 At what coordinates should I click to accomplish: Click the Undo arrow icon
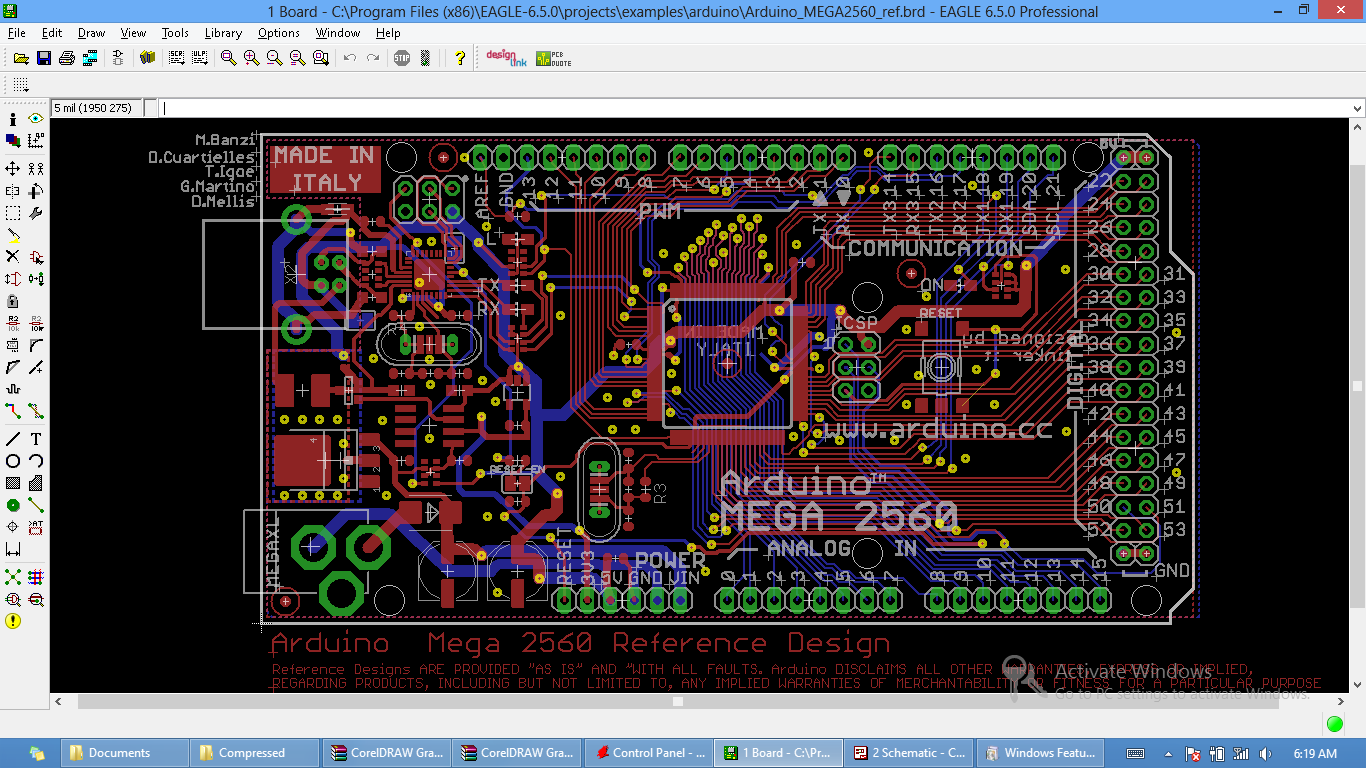pos(350,58)
